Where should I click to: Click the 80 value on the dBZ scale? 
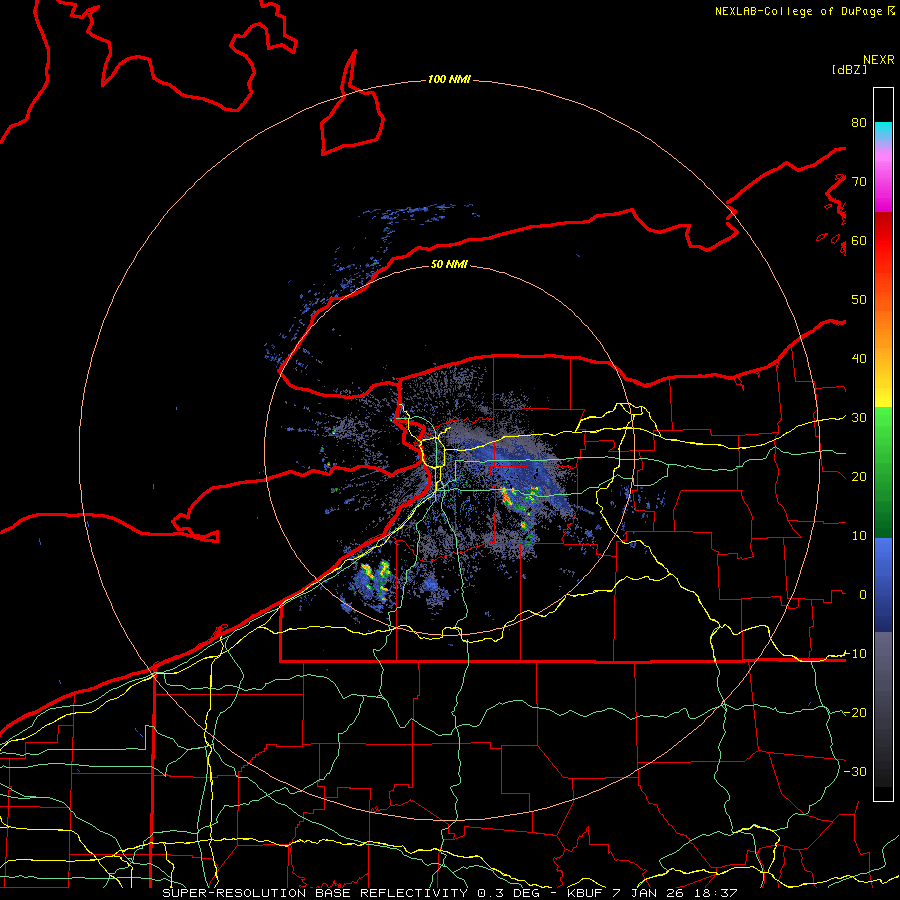(859, 122)
